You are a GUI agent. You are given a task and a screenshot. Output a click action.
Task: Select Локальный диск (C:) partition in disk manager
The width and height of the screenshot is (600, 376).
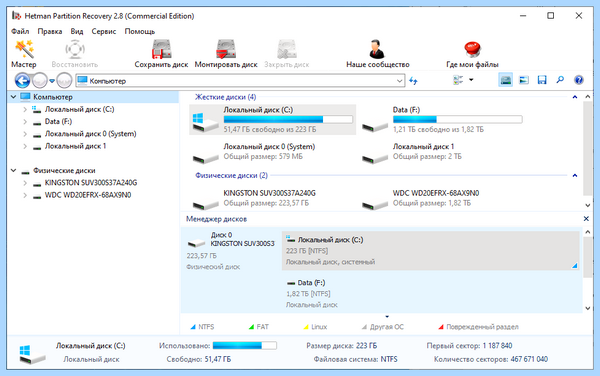coord(430,251)
